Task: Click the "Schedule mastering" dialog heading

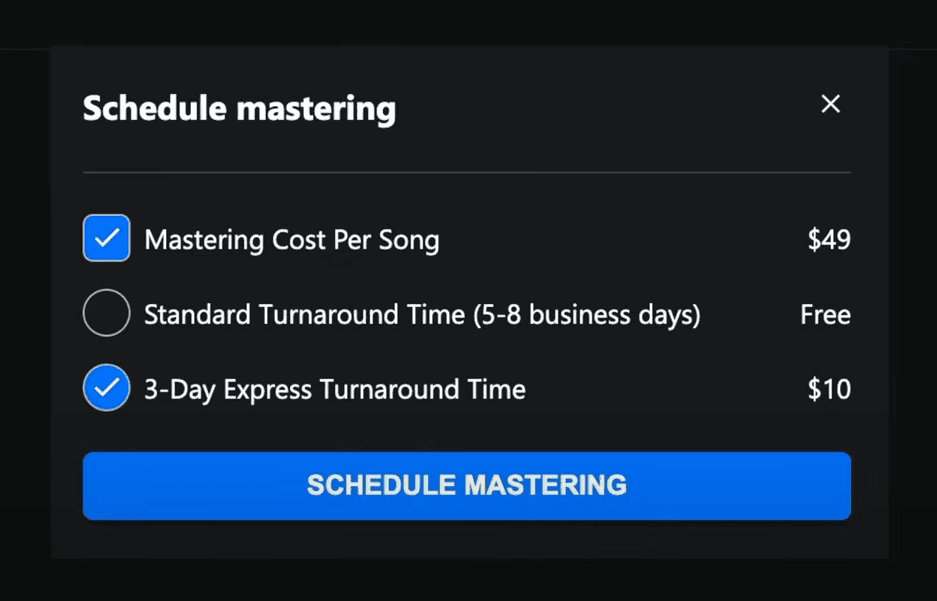Action: [x=239, y=108]
